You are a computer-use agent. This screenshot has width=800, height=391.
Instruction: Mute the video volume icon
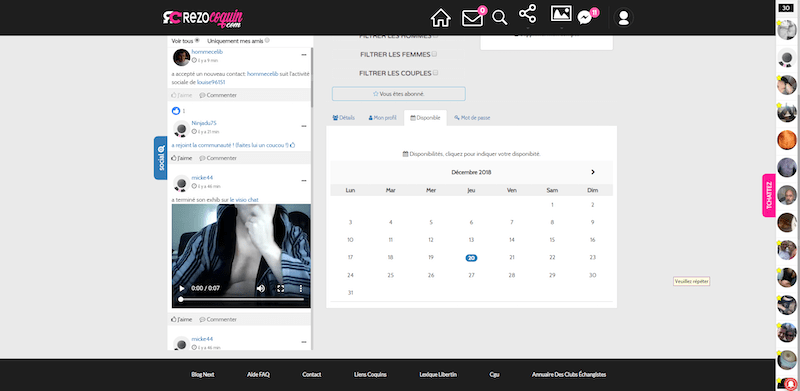[261, 288]
